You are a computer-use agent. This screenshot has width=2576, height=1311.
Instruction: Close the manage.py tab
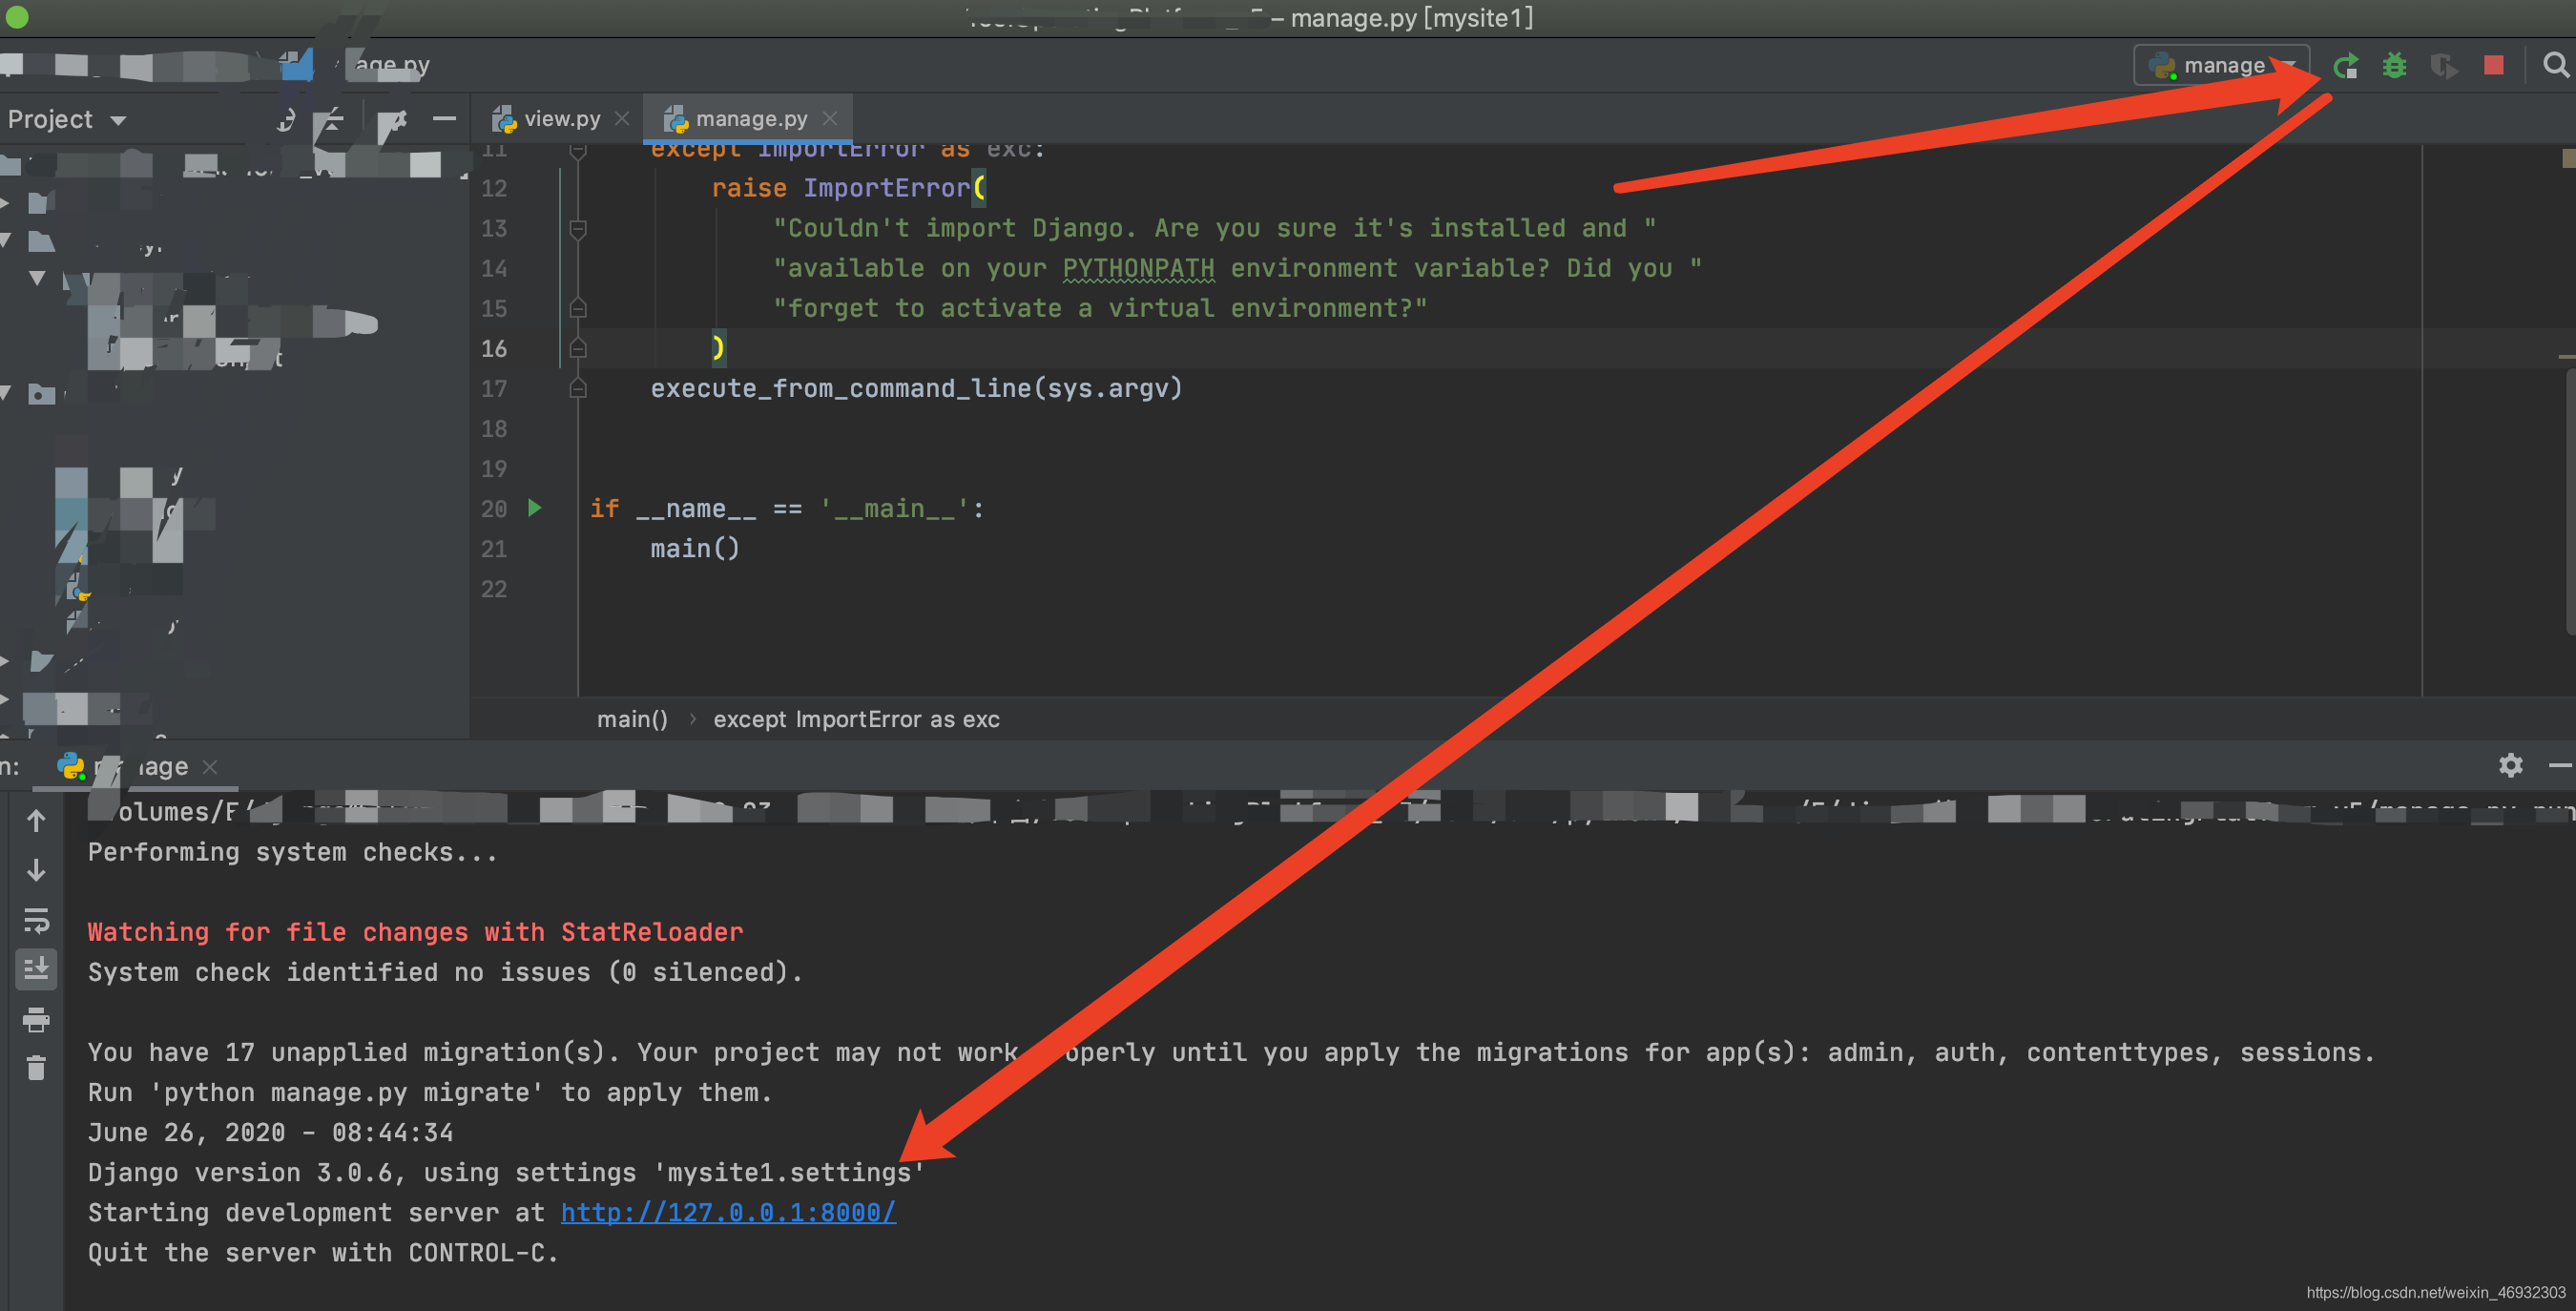[830, 119]
